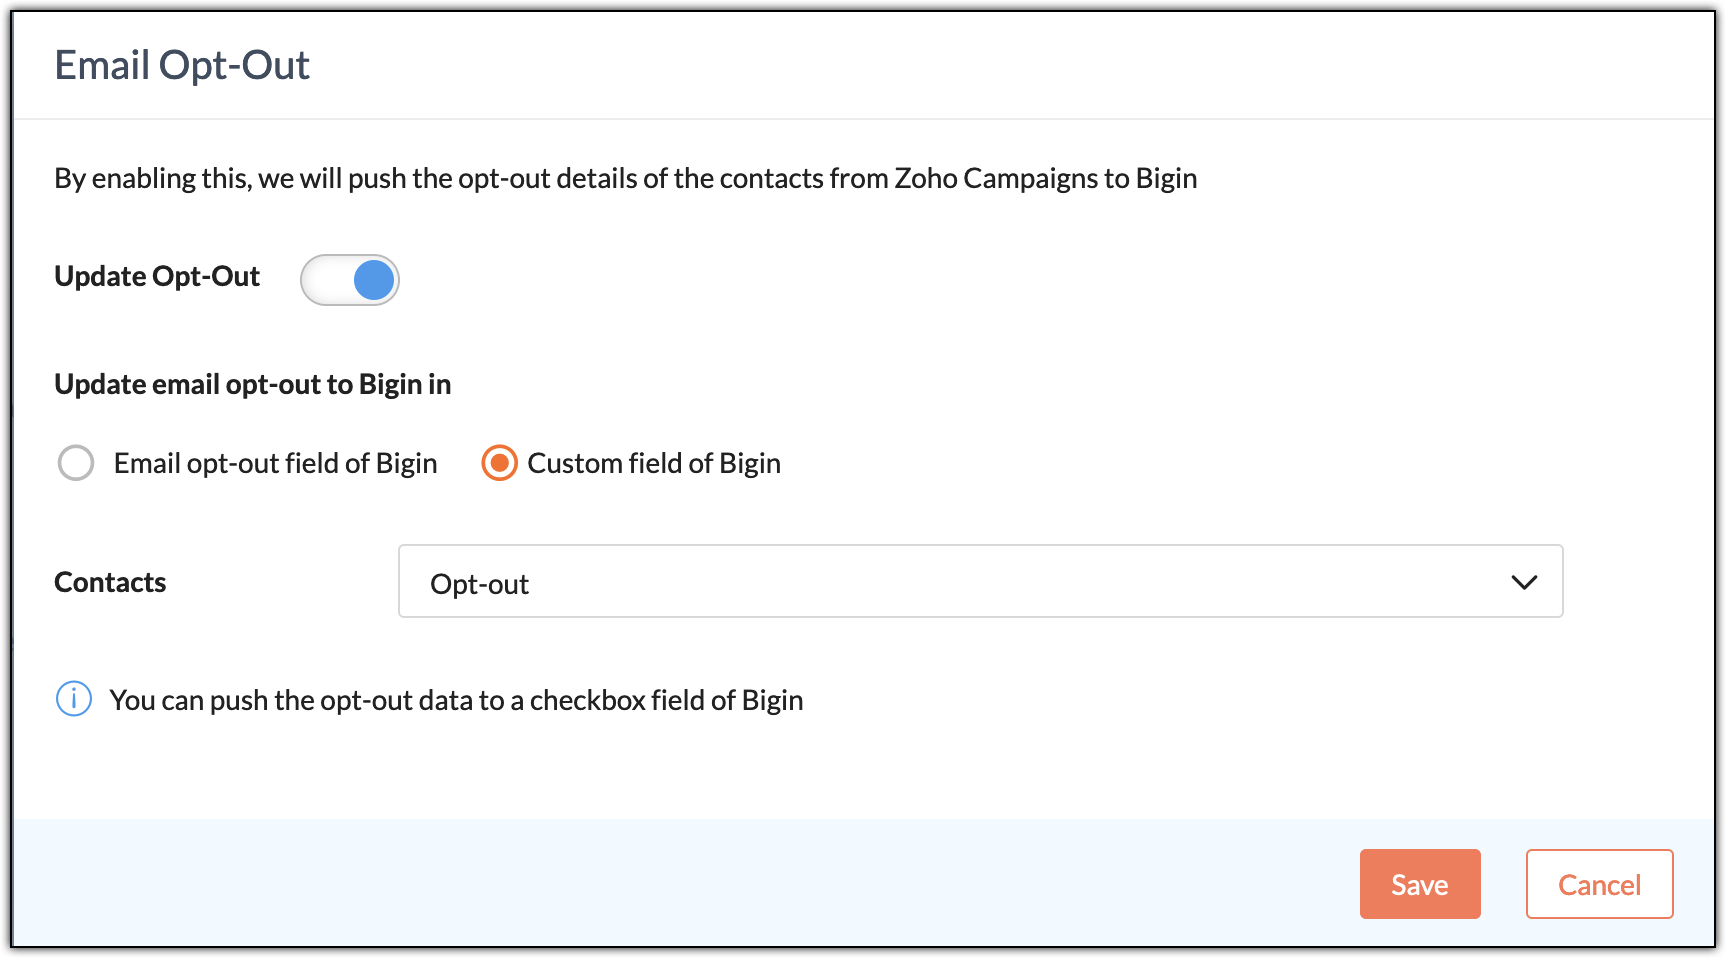Toggle the Update Opt-Out switch off
The image size is (1726, 958).
click(x=350, y=280)
